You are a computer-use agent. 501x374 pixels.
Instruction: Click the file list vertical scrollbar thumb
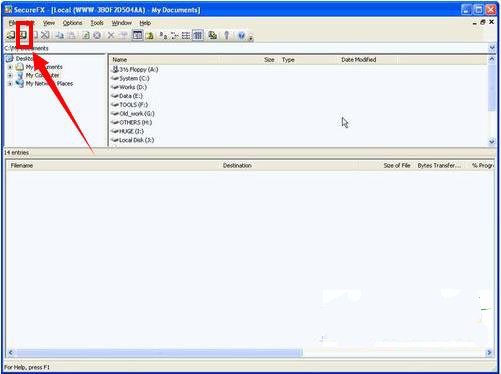coord(492,87)
